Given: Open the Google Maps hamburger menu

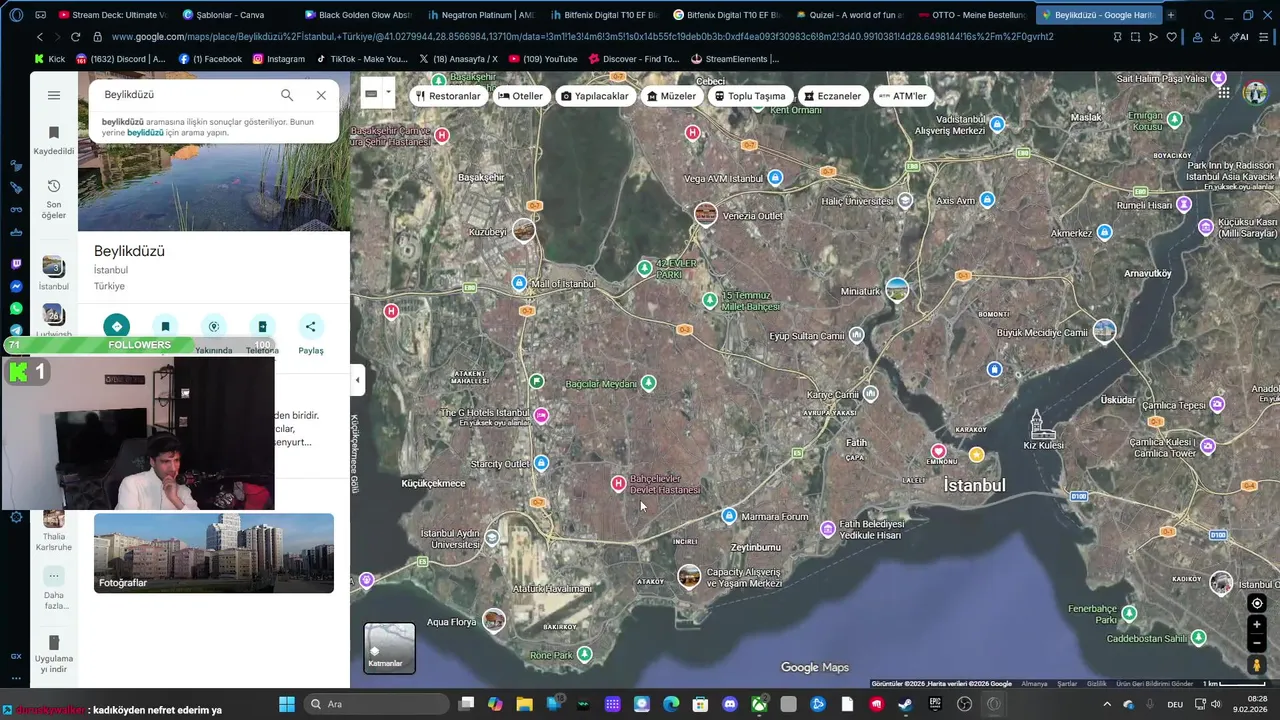Looking at the screenshot, I should (54, 95).
